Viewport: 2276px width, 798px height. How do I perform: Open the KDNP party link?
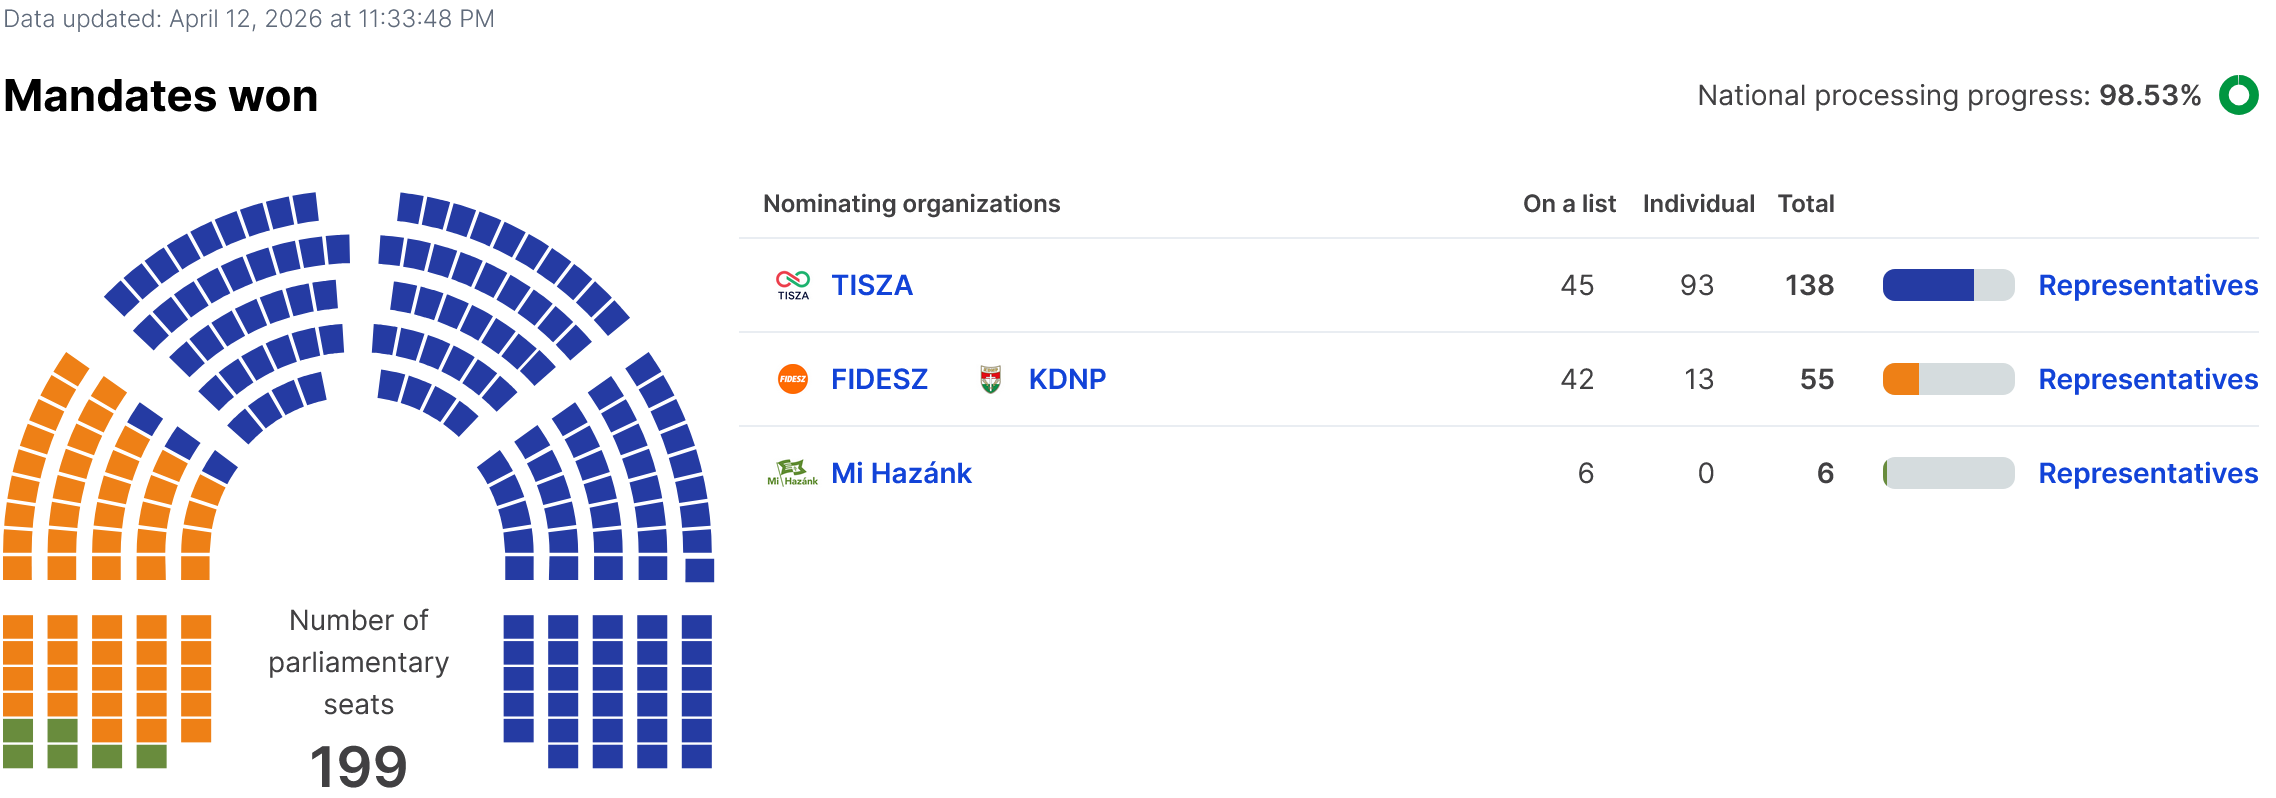click(1067, 379)
